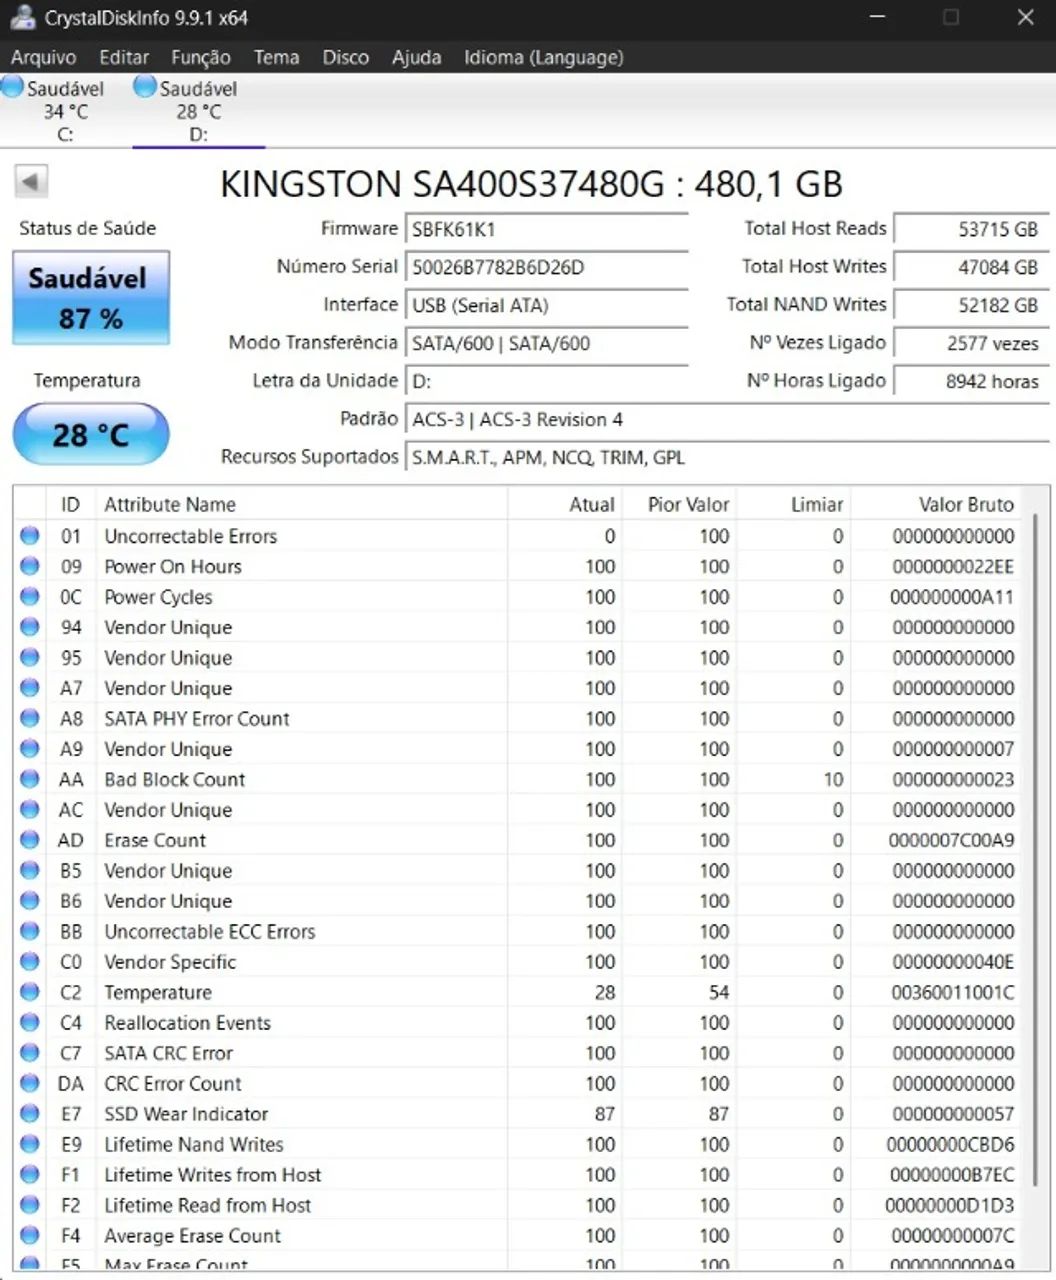
Task: Open the Tema menu
Action: [x=276, y=57]
